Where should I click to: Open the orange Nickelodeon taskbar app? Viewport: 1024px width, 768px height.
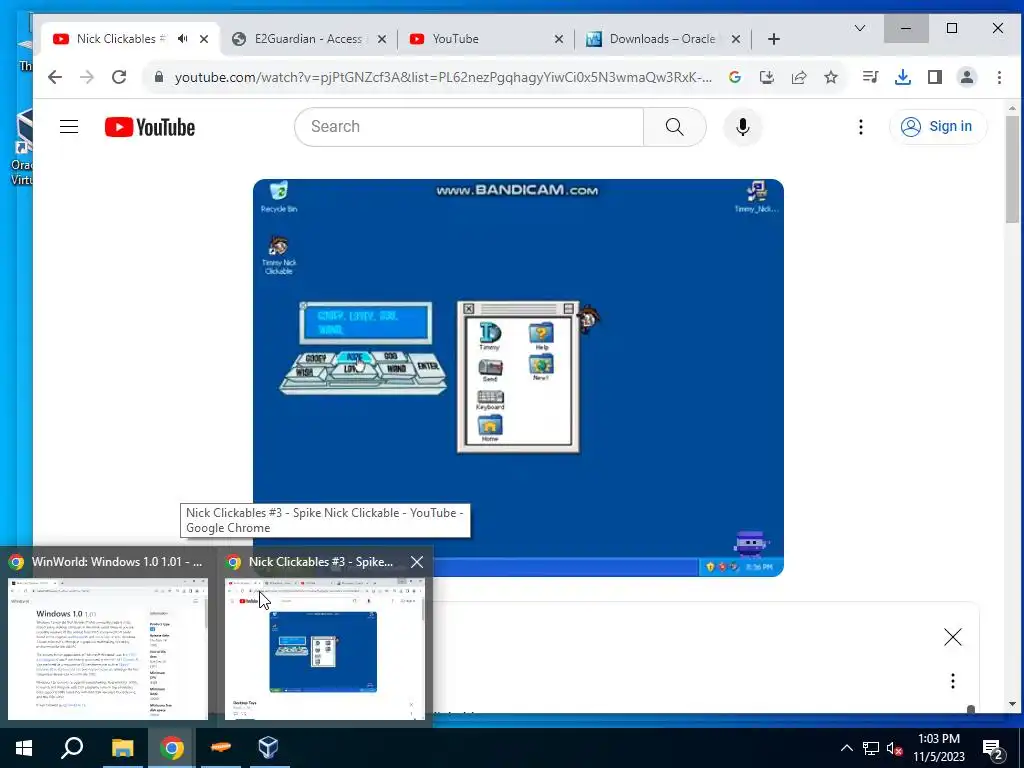(x=221, y=748)
